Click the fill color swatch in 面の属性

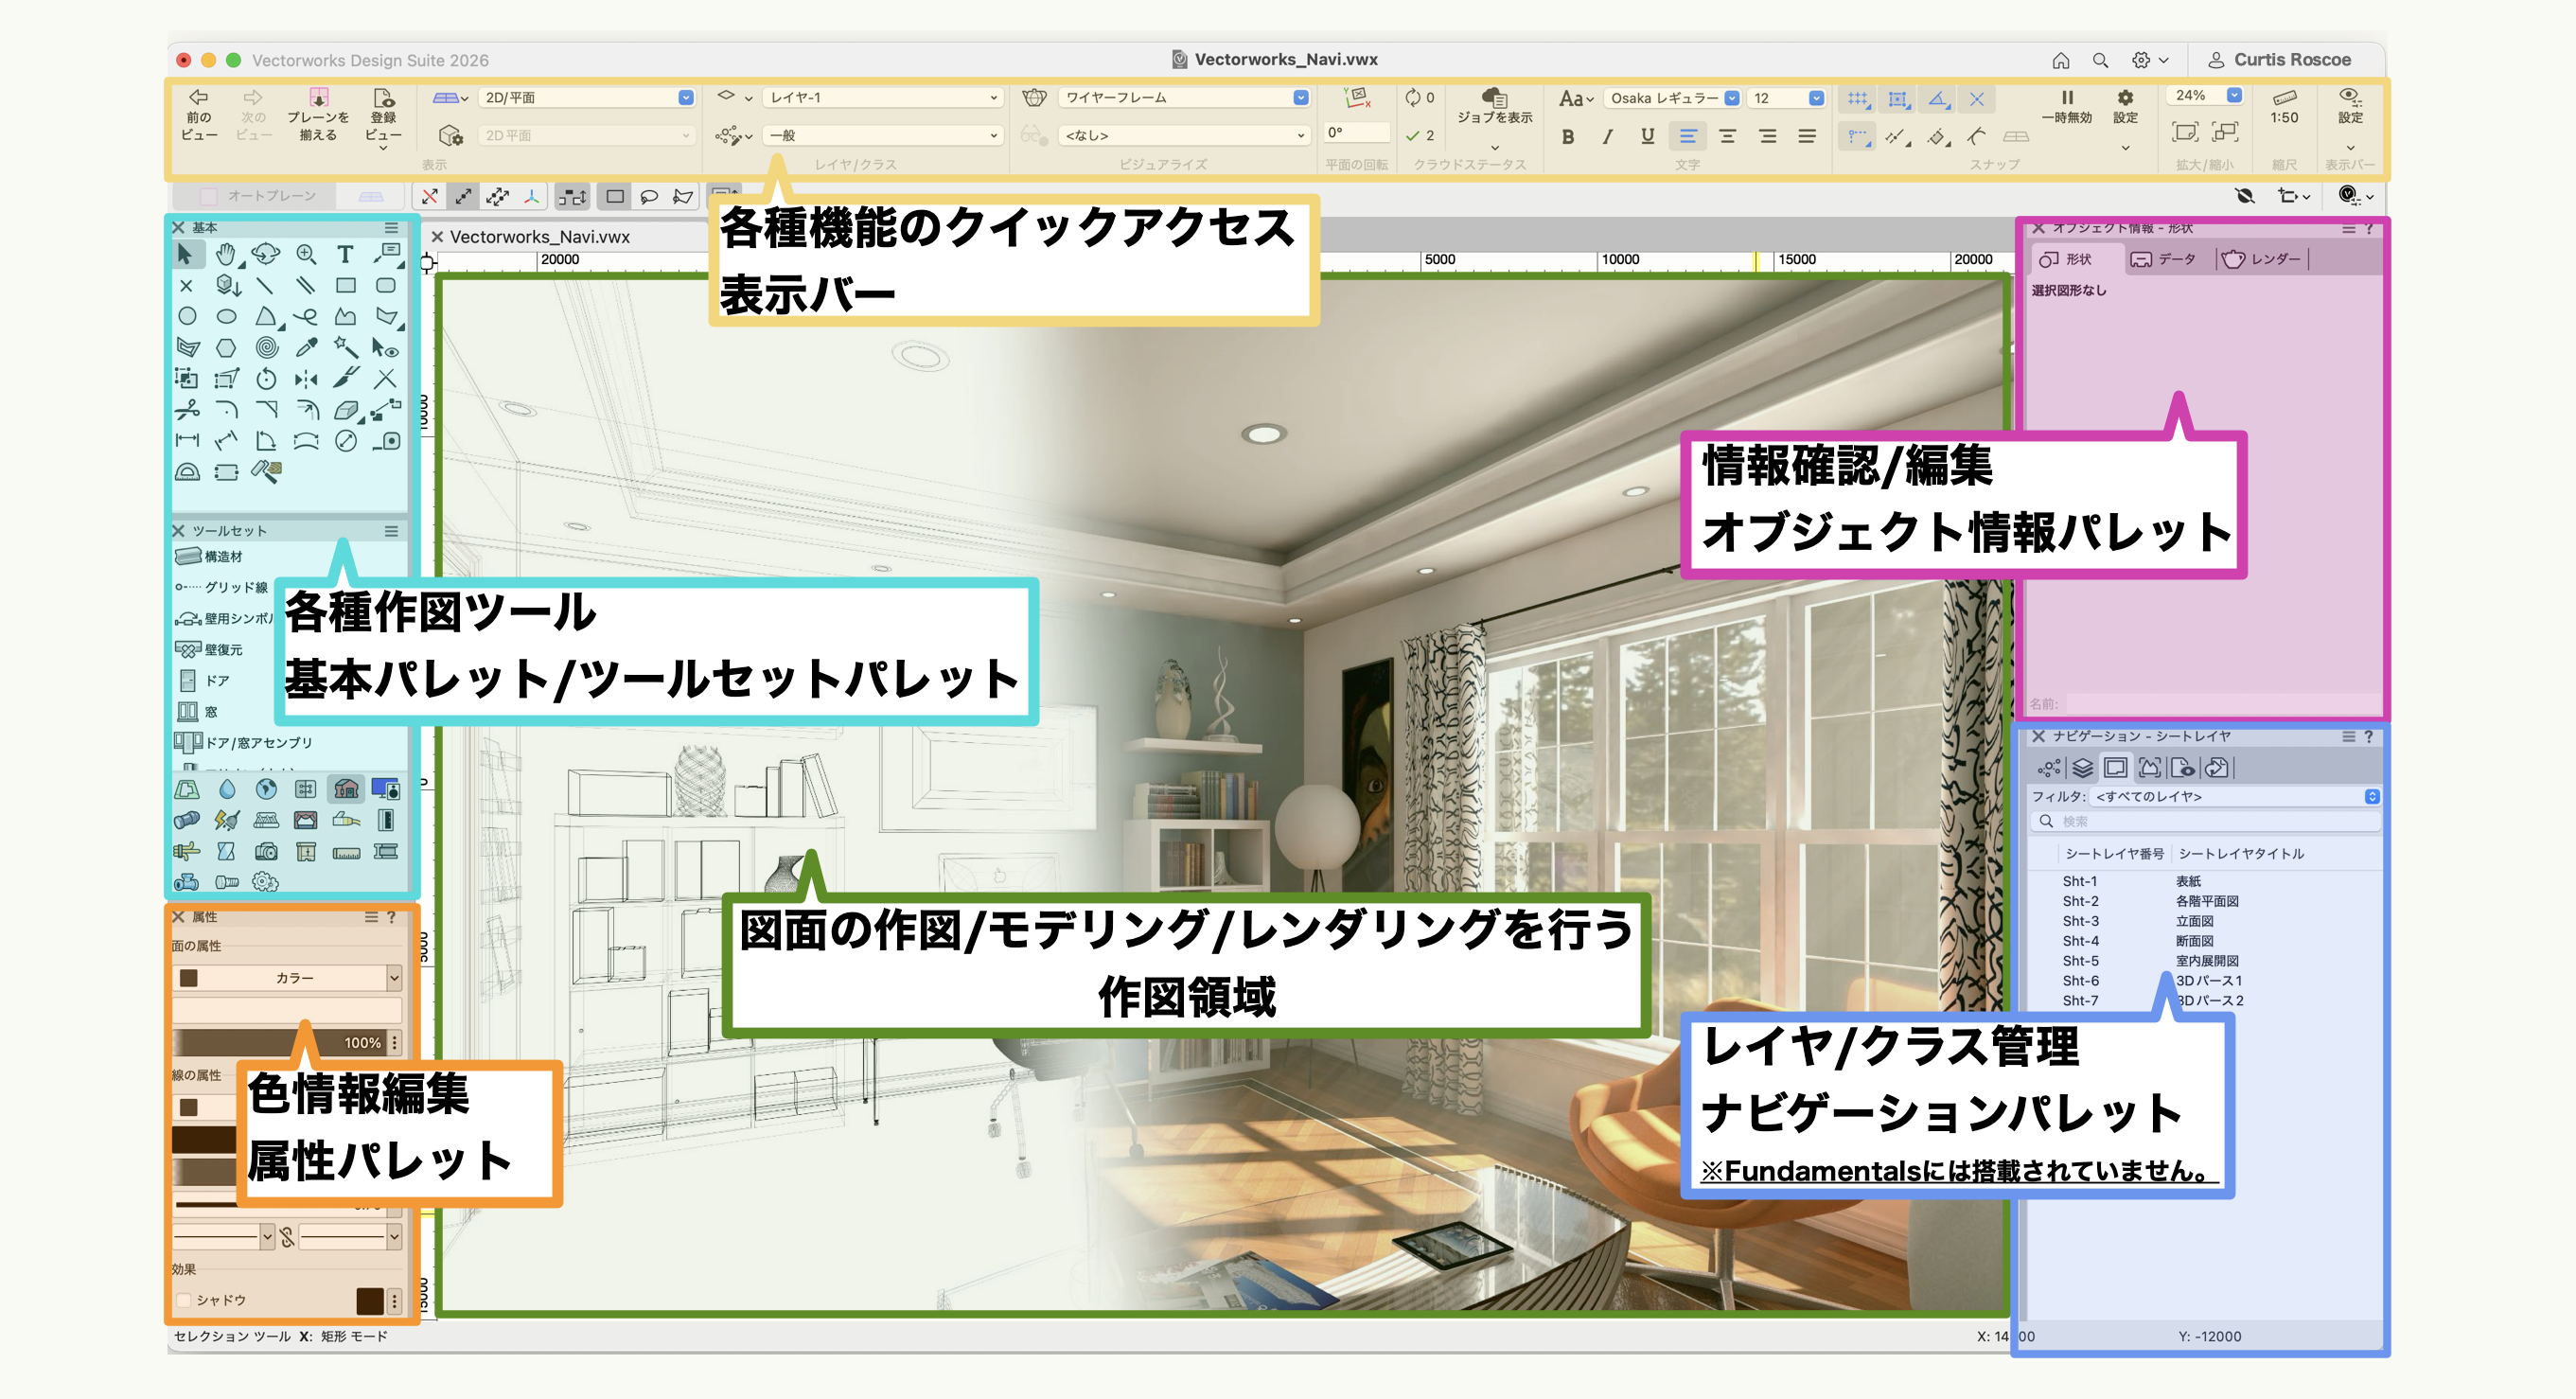tap(189, 978)
